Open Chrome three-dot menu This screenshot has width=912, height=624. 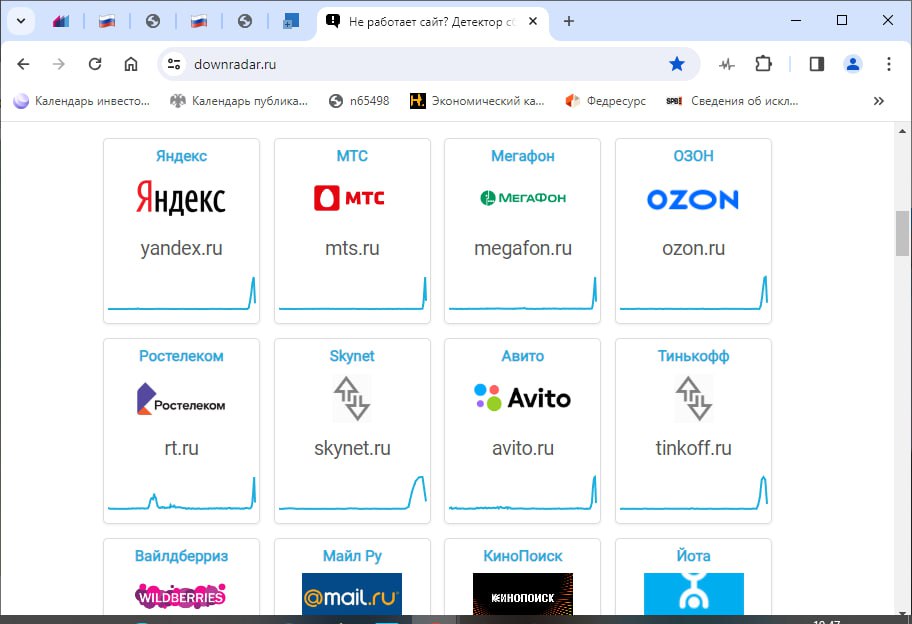click(889, 64)
